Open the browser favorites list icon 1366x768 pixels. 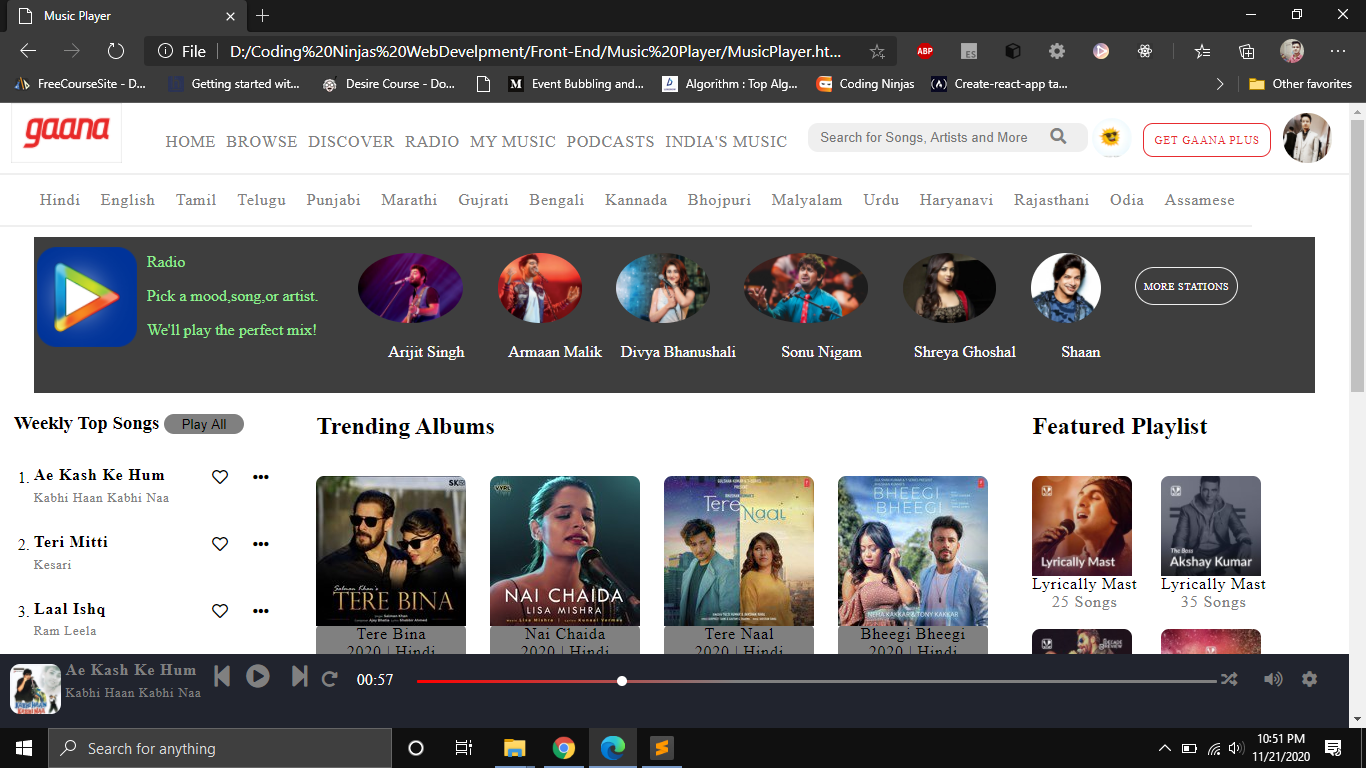(x=1202, y=51)
